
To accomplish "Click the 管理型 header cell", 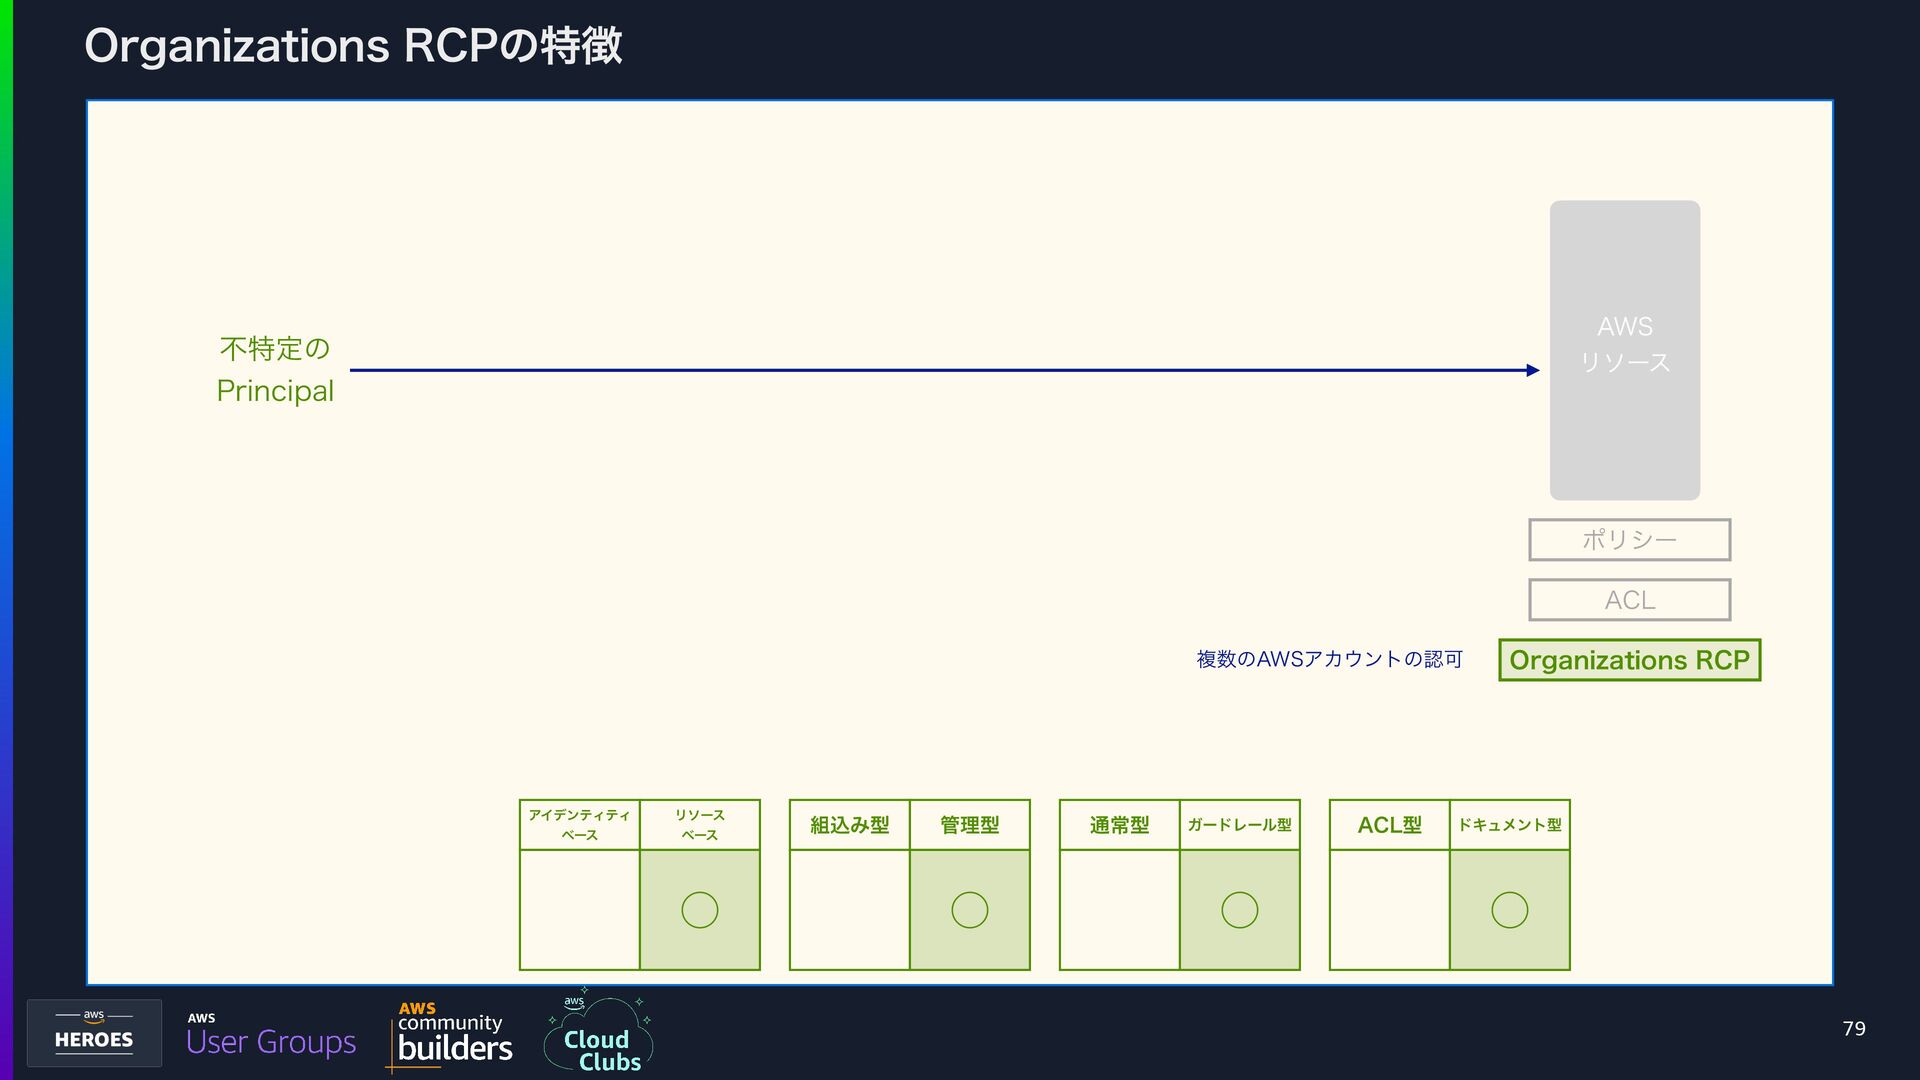I will 970,825.
